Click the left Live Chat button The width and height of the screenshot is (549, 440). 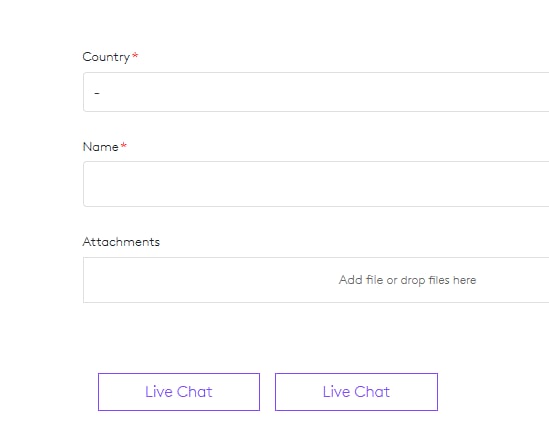click(179, 392)
